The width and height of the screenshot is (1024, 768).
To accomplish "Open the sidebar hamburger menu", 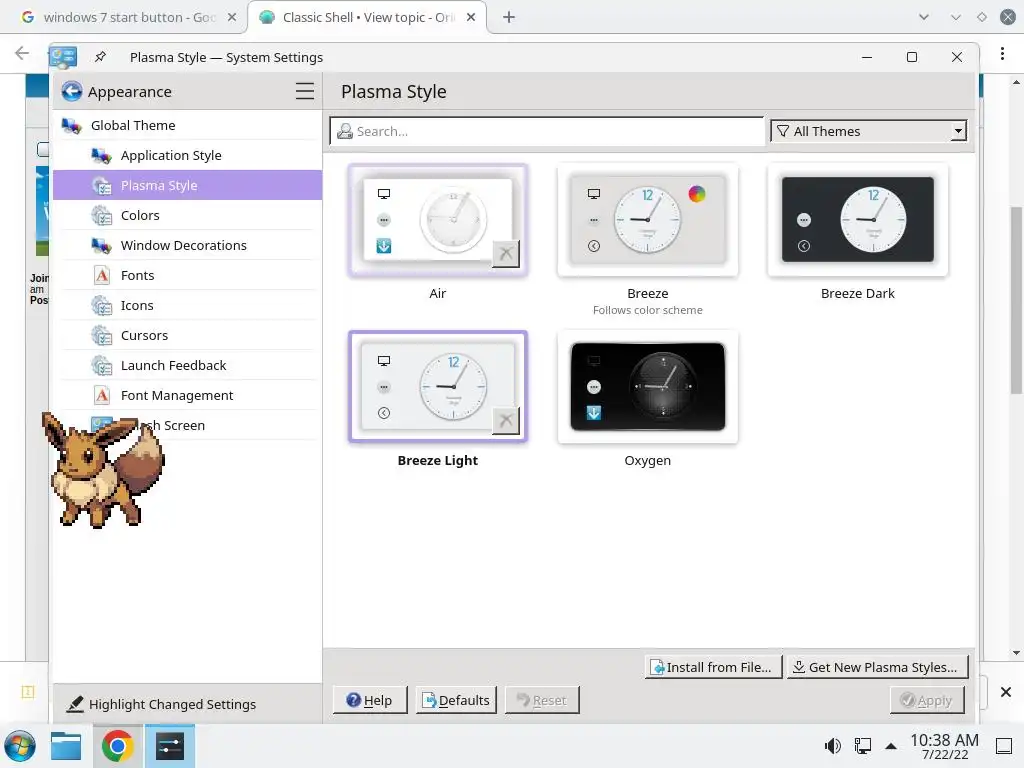I will tap(304, 91).
